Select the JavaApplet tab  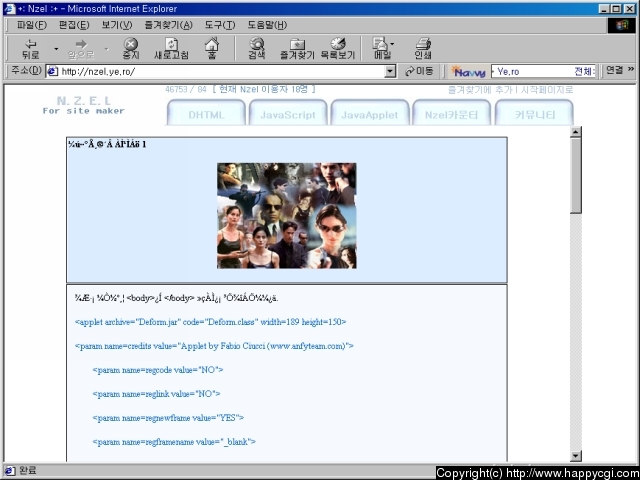click(x=369, y=113)
